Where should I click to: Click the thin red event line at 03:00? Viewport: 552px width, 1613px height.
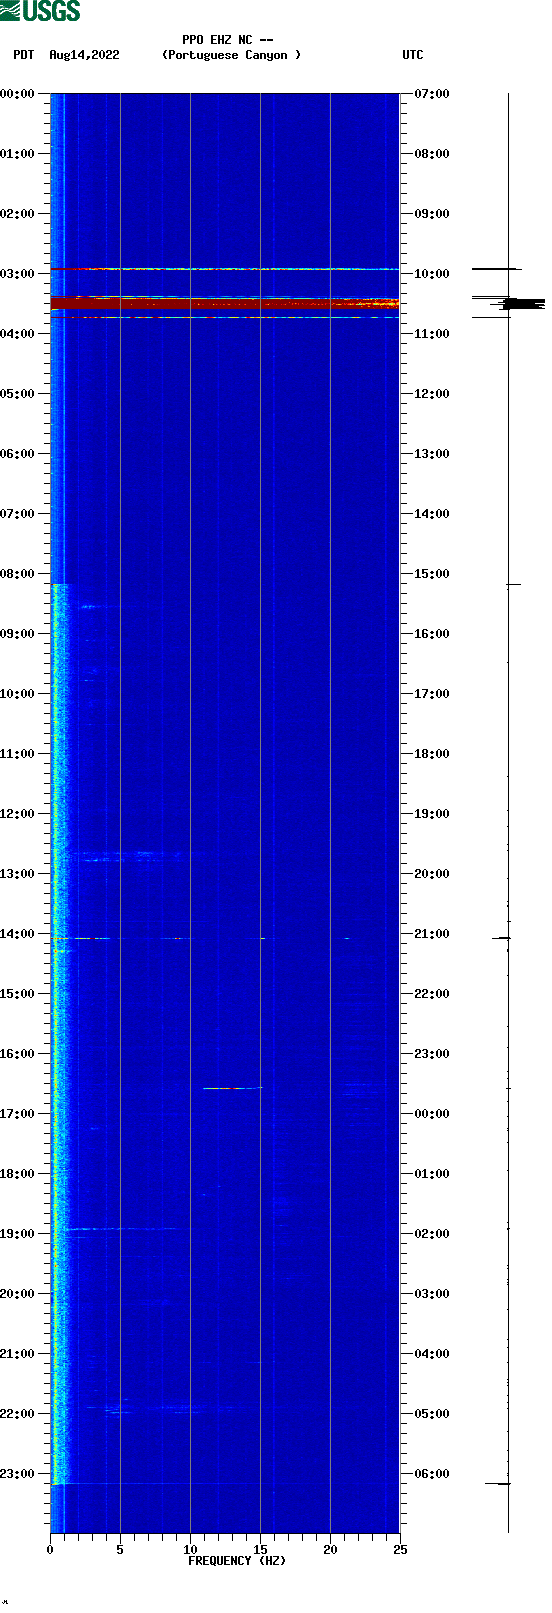coord(225,269)
